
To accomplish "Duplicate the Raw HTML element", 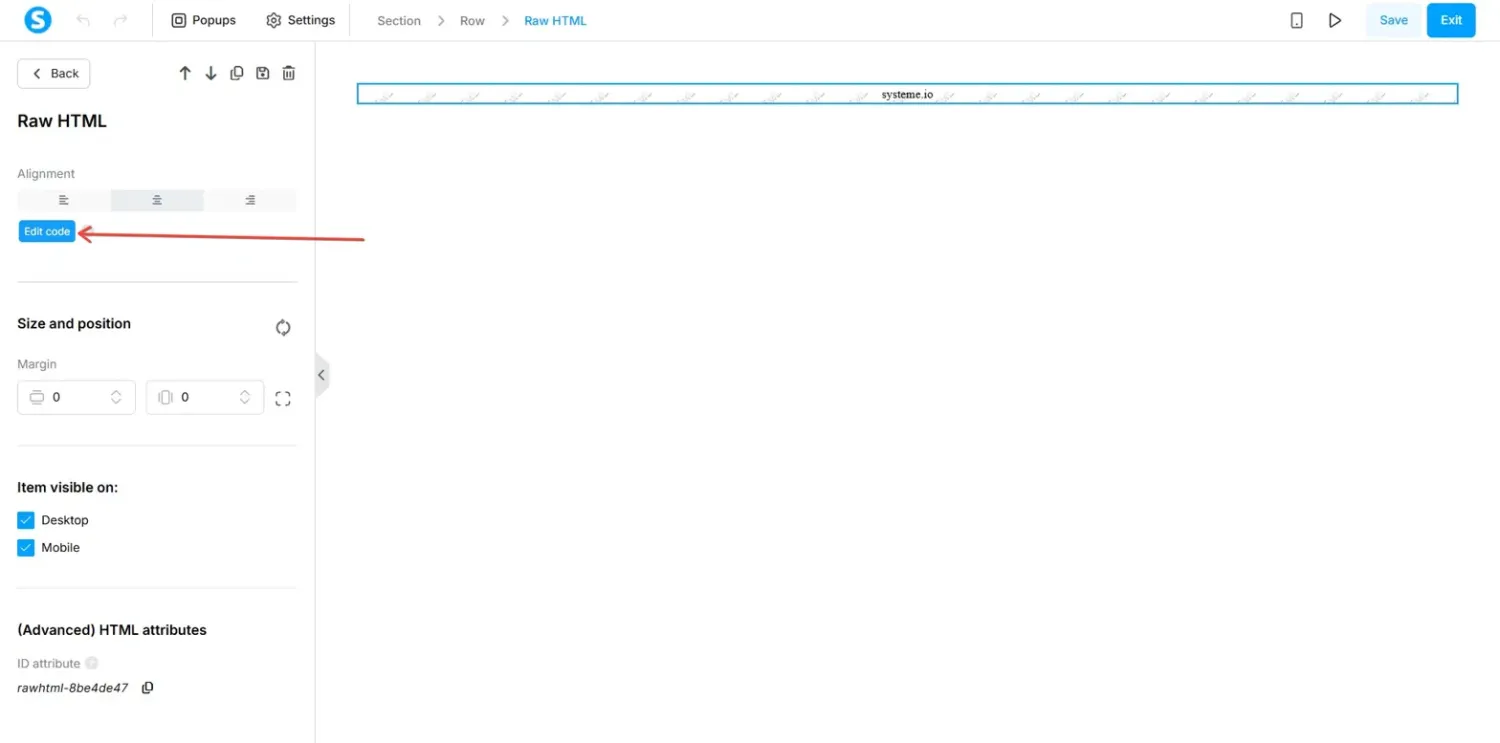I will click(237, 73).
